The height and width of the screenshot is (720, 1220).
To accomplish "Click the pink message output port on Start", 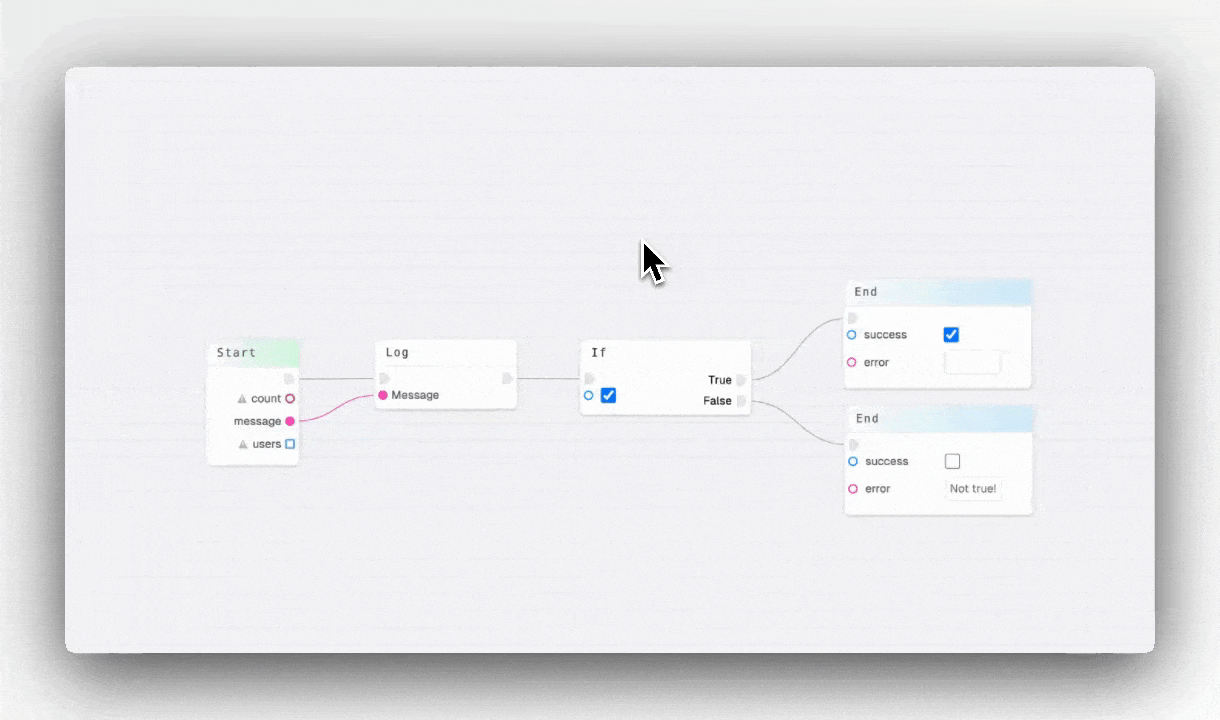I will coord(289,421).
